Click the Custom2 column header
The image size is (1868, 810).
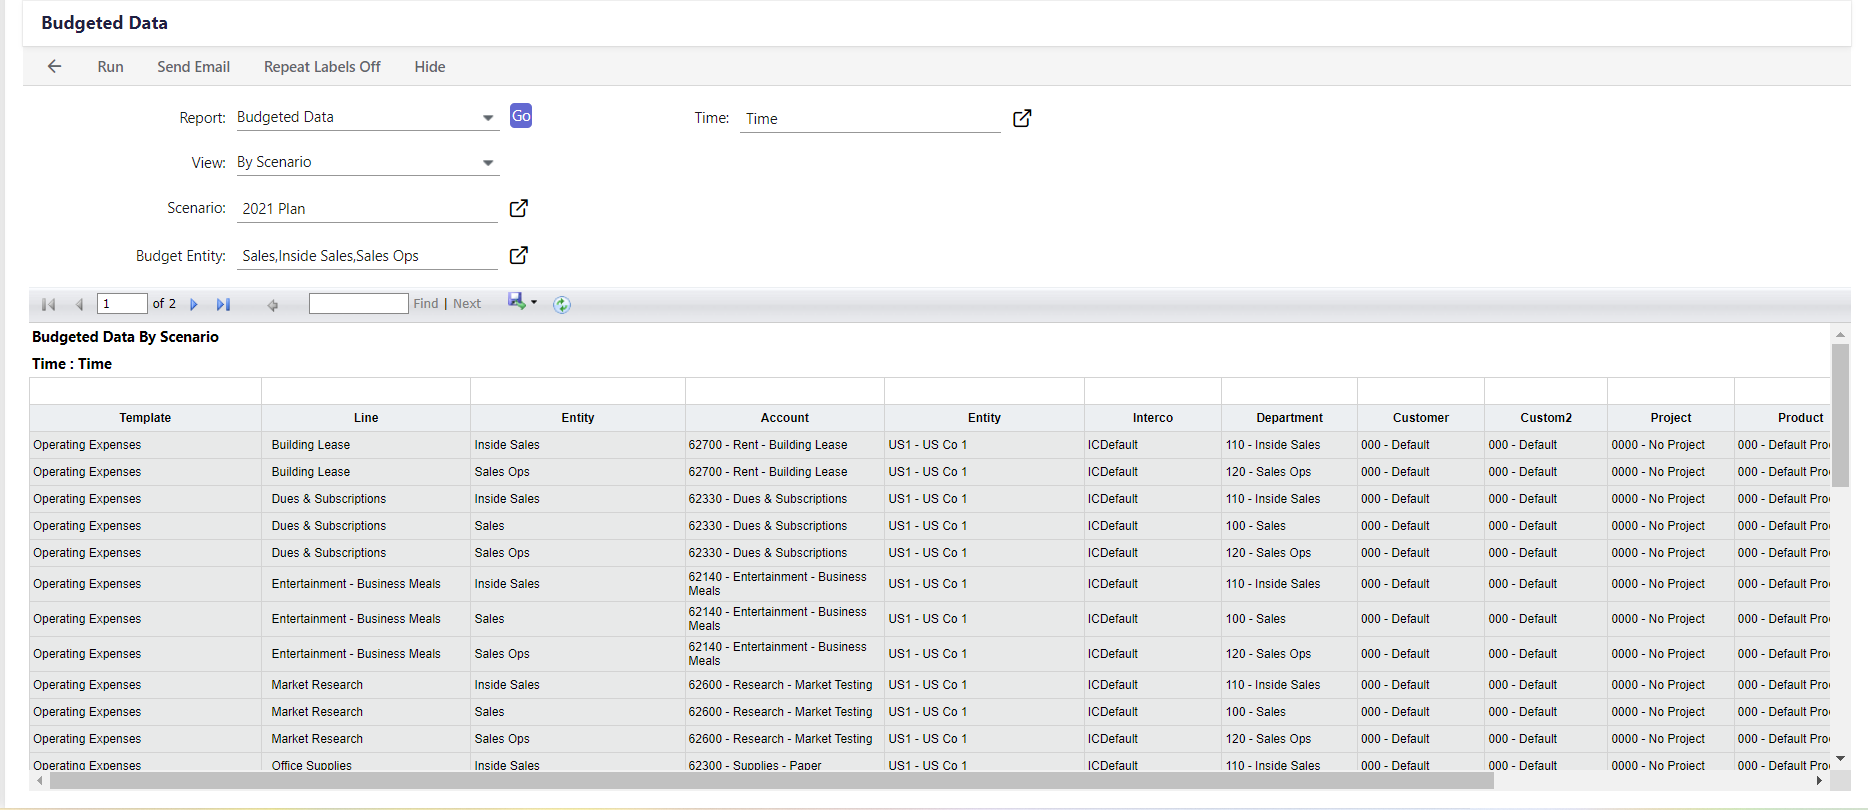coord(1546,418)
